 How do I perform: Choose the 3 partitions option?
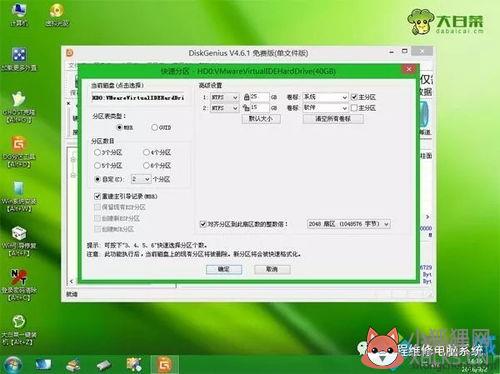(x=97, y=152)
